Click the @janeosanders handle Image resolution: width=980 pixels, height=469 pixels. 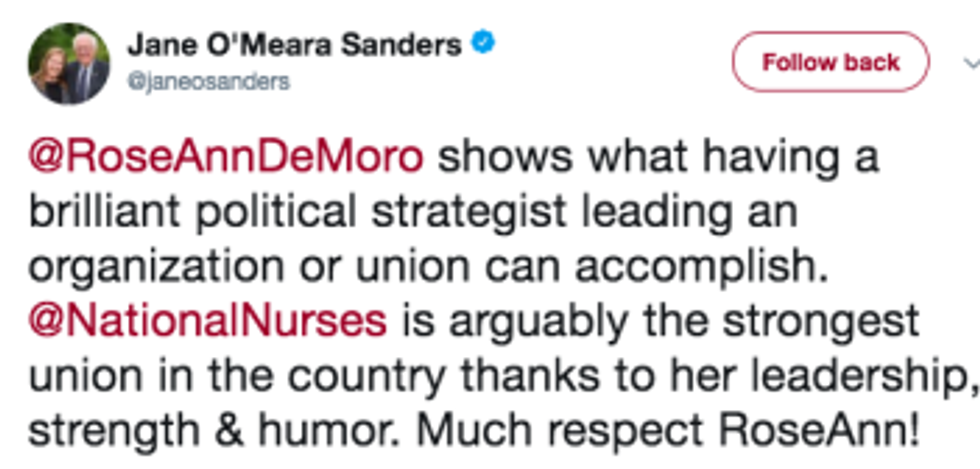pyautogui.click(x=208, y=83)
